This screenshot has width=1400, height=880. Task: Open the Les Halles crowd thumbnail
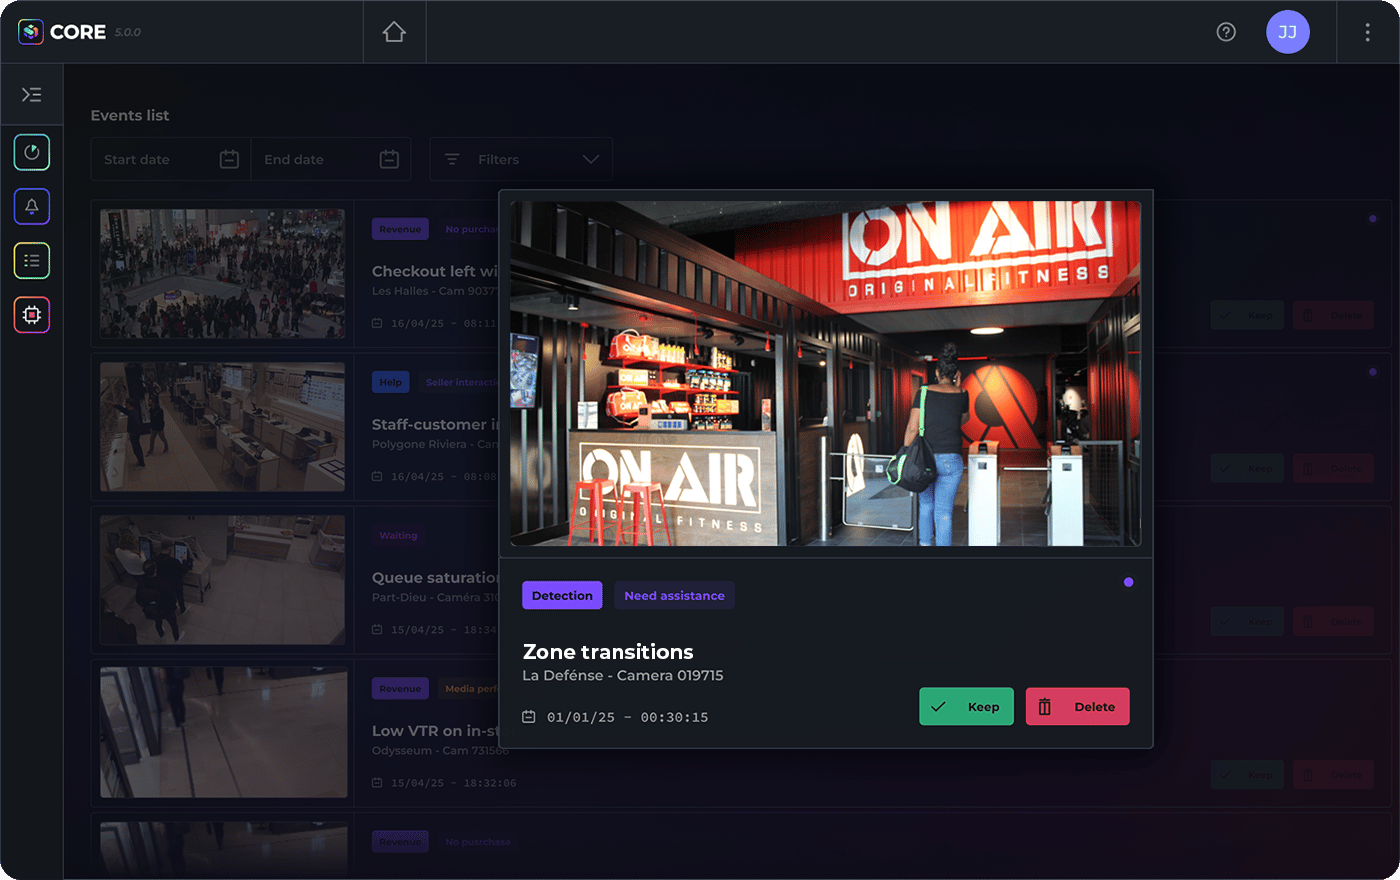[222, 274]
